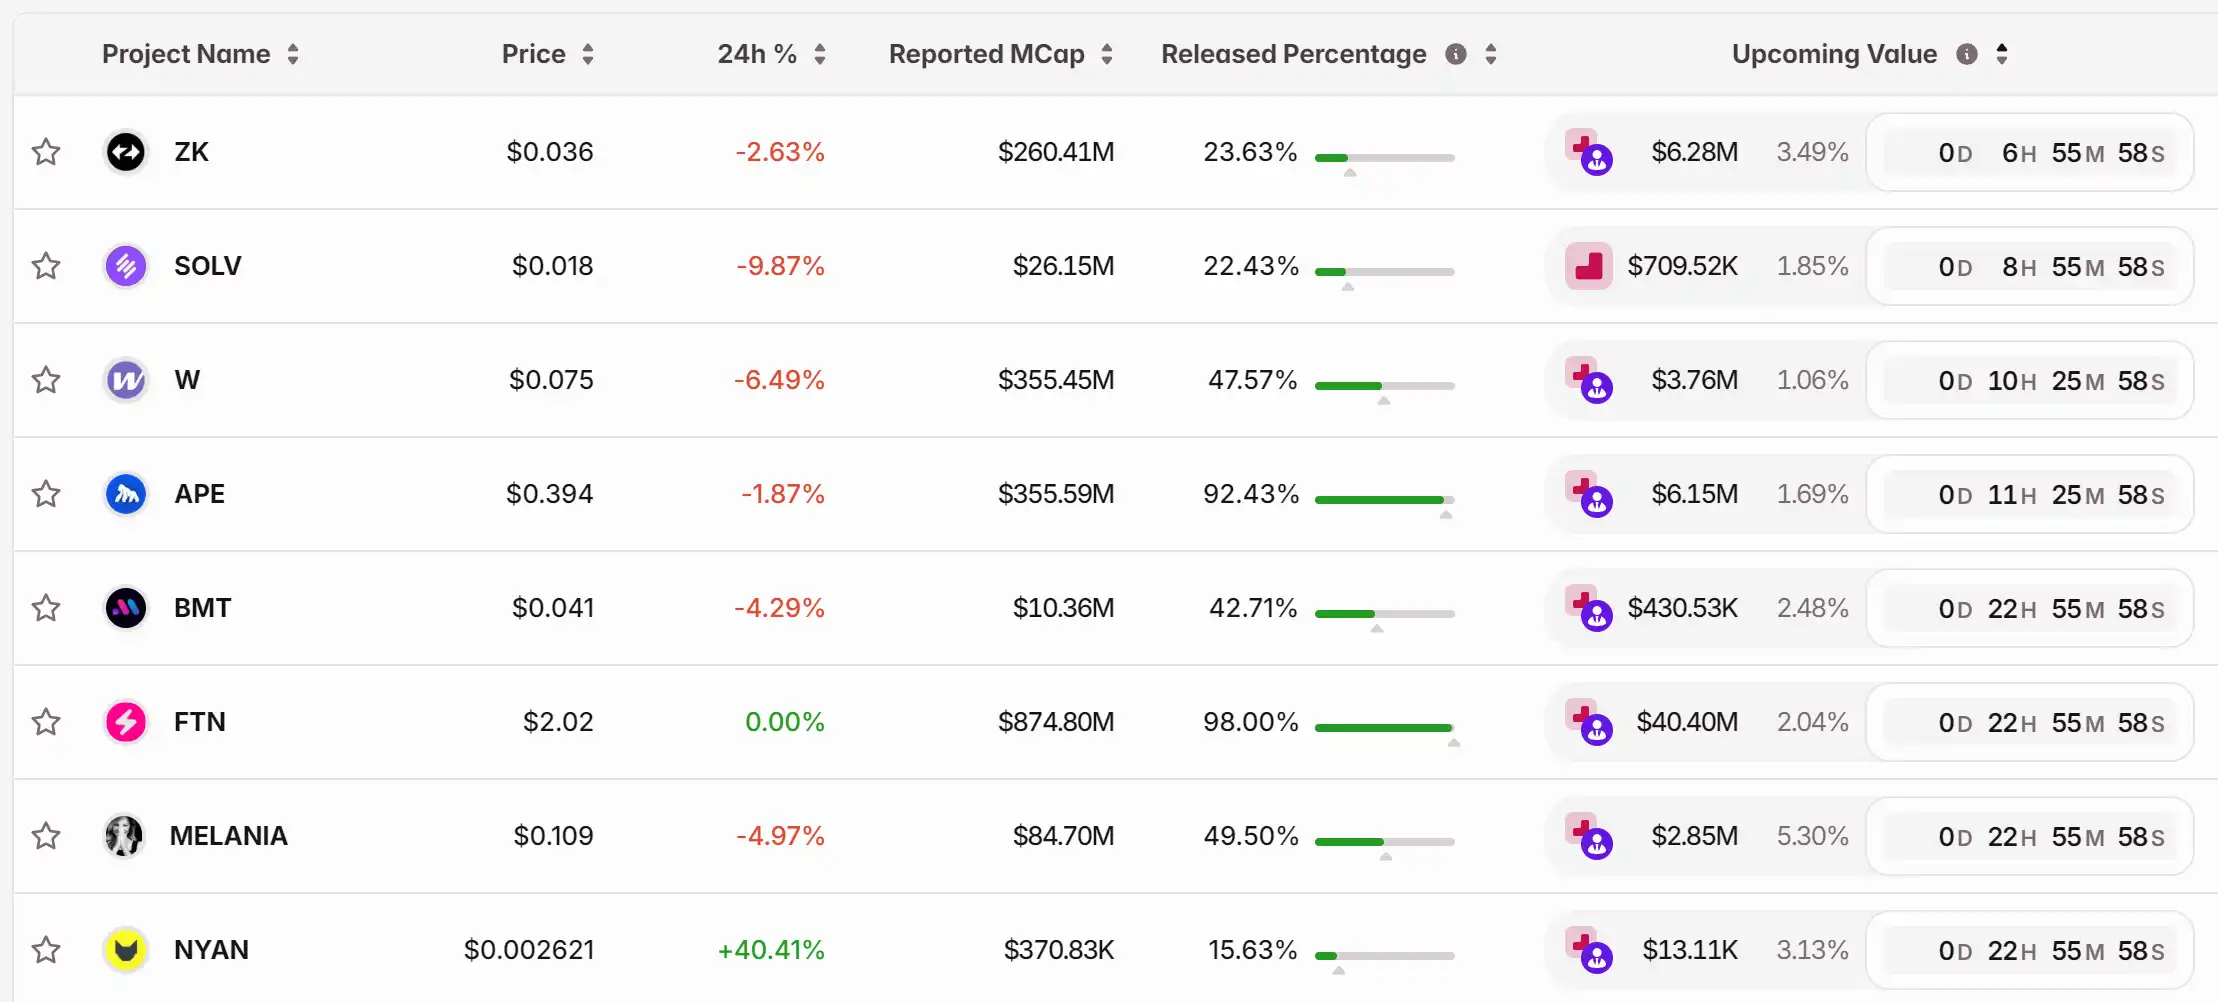
Task: Click SOLV unlock allocation icon
Action: click(x=1588, y=266)
